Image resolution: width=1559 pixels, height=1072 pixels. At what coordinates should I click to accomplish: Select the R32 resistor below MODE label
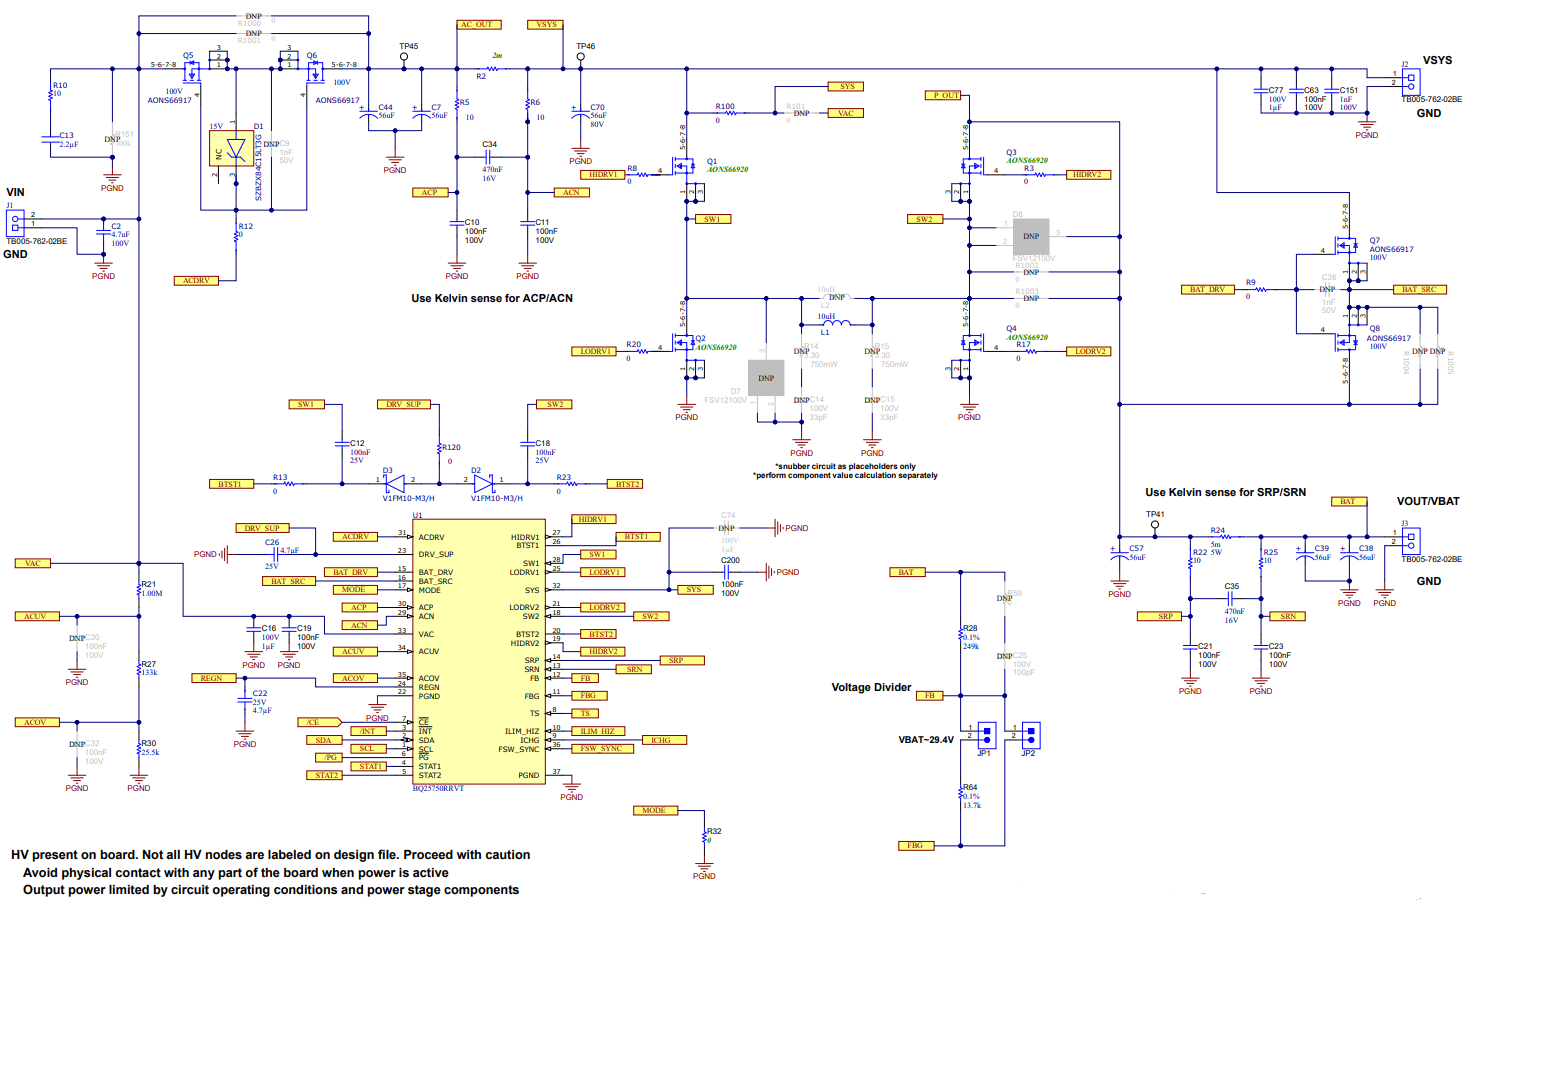(705, 838)
